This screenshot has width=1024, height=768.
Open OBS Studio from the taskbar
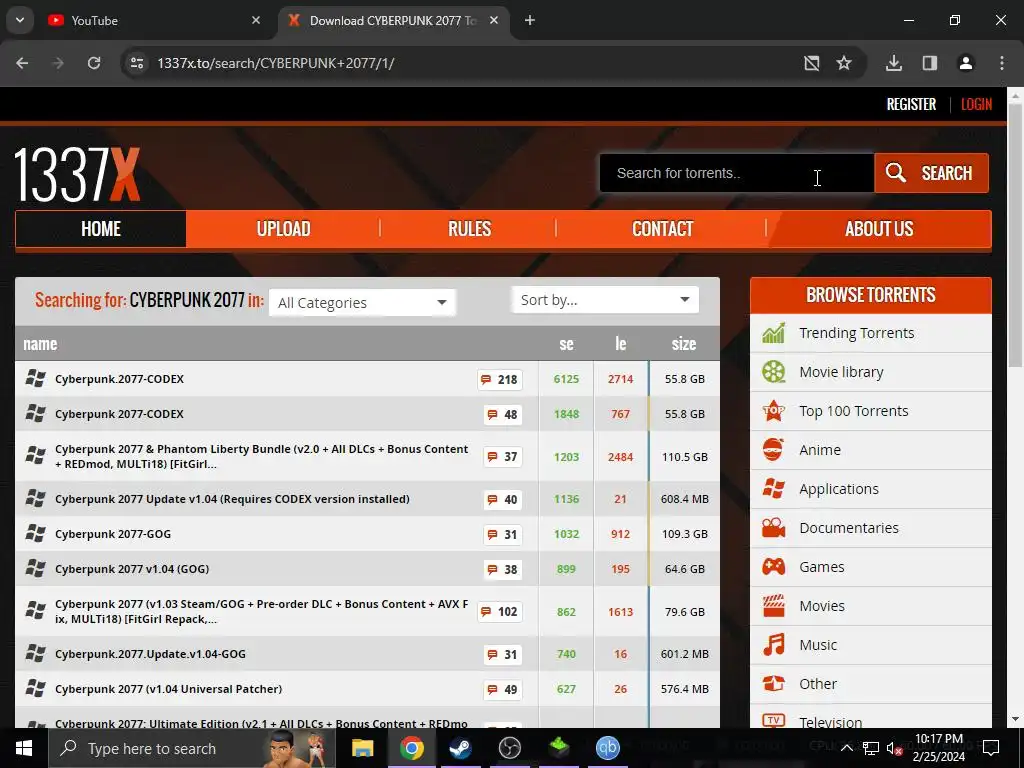tap(509, 748)
